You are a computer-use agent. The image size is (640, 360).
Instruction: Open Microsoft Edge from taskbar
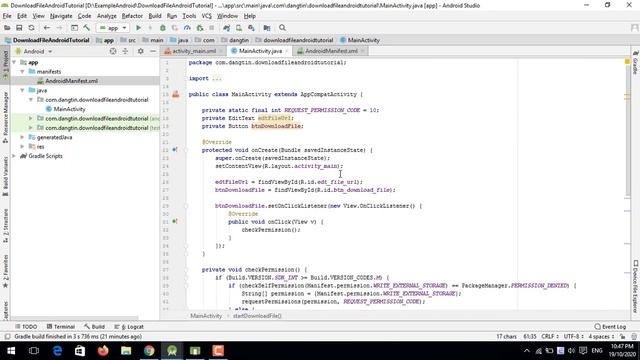coord(57,351)
